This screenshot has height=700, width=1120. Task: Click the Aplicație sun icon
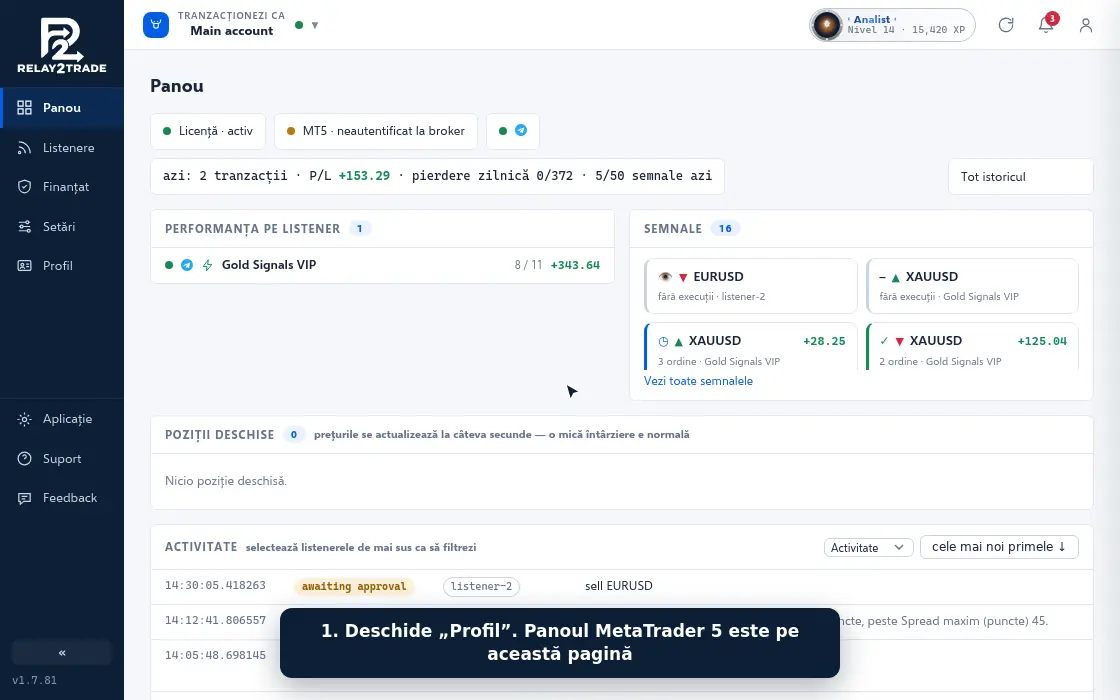point(24,419)
